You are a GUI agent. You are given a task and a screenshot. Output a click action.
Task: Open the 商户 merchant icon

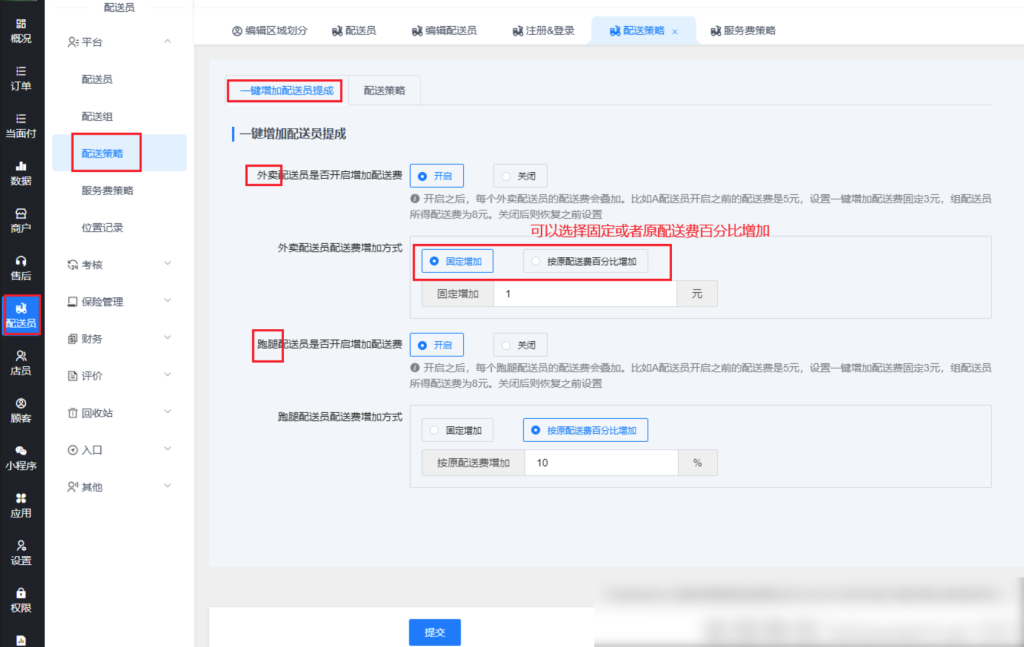point(21,213)
